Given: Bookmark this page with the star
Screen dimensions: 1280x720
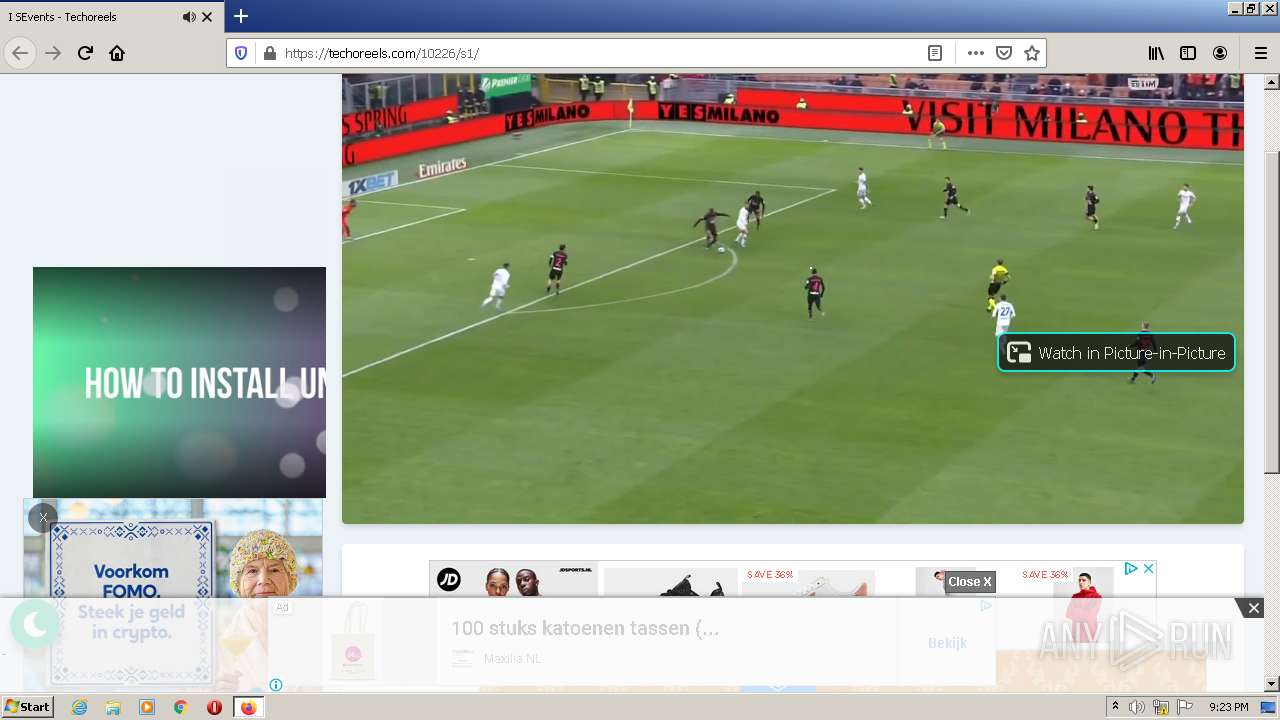Looking at the screenshot, I should pyautogui.click(x=1032, y=53).
